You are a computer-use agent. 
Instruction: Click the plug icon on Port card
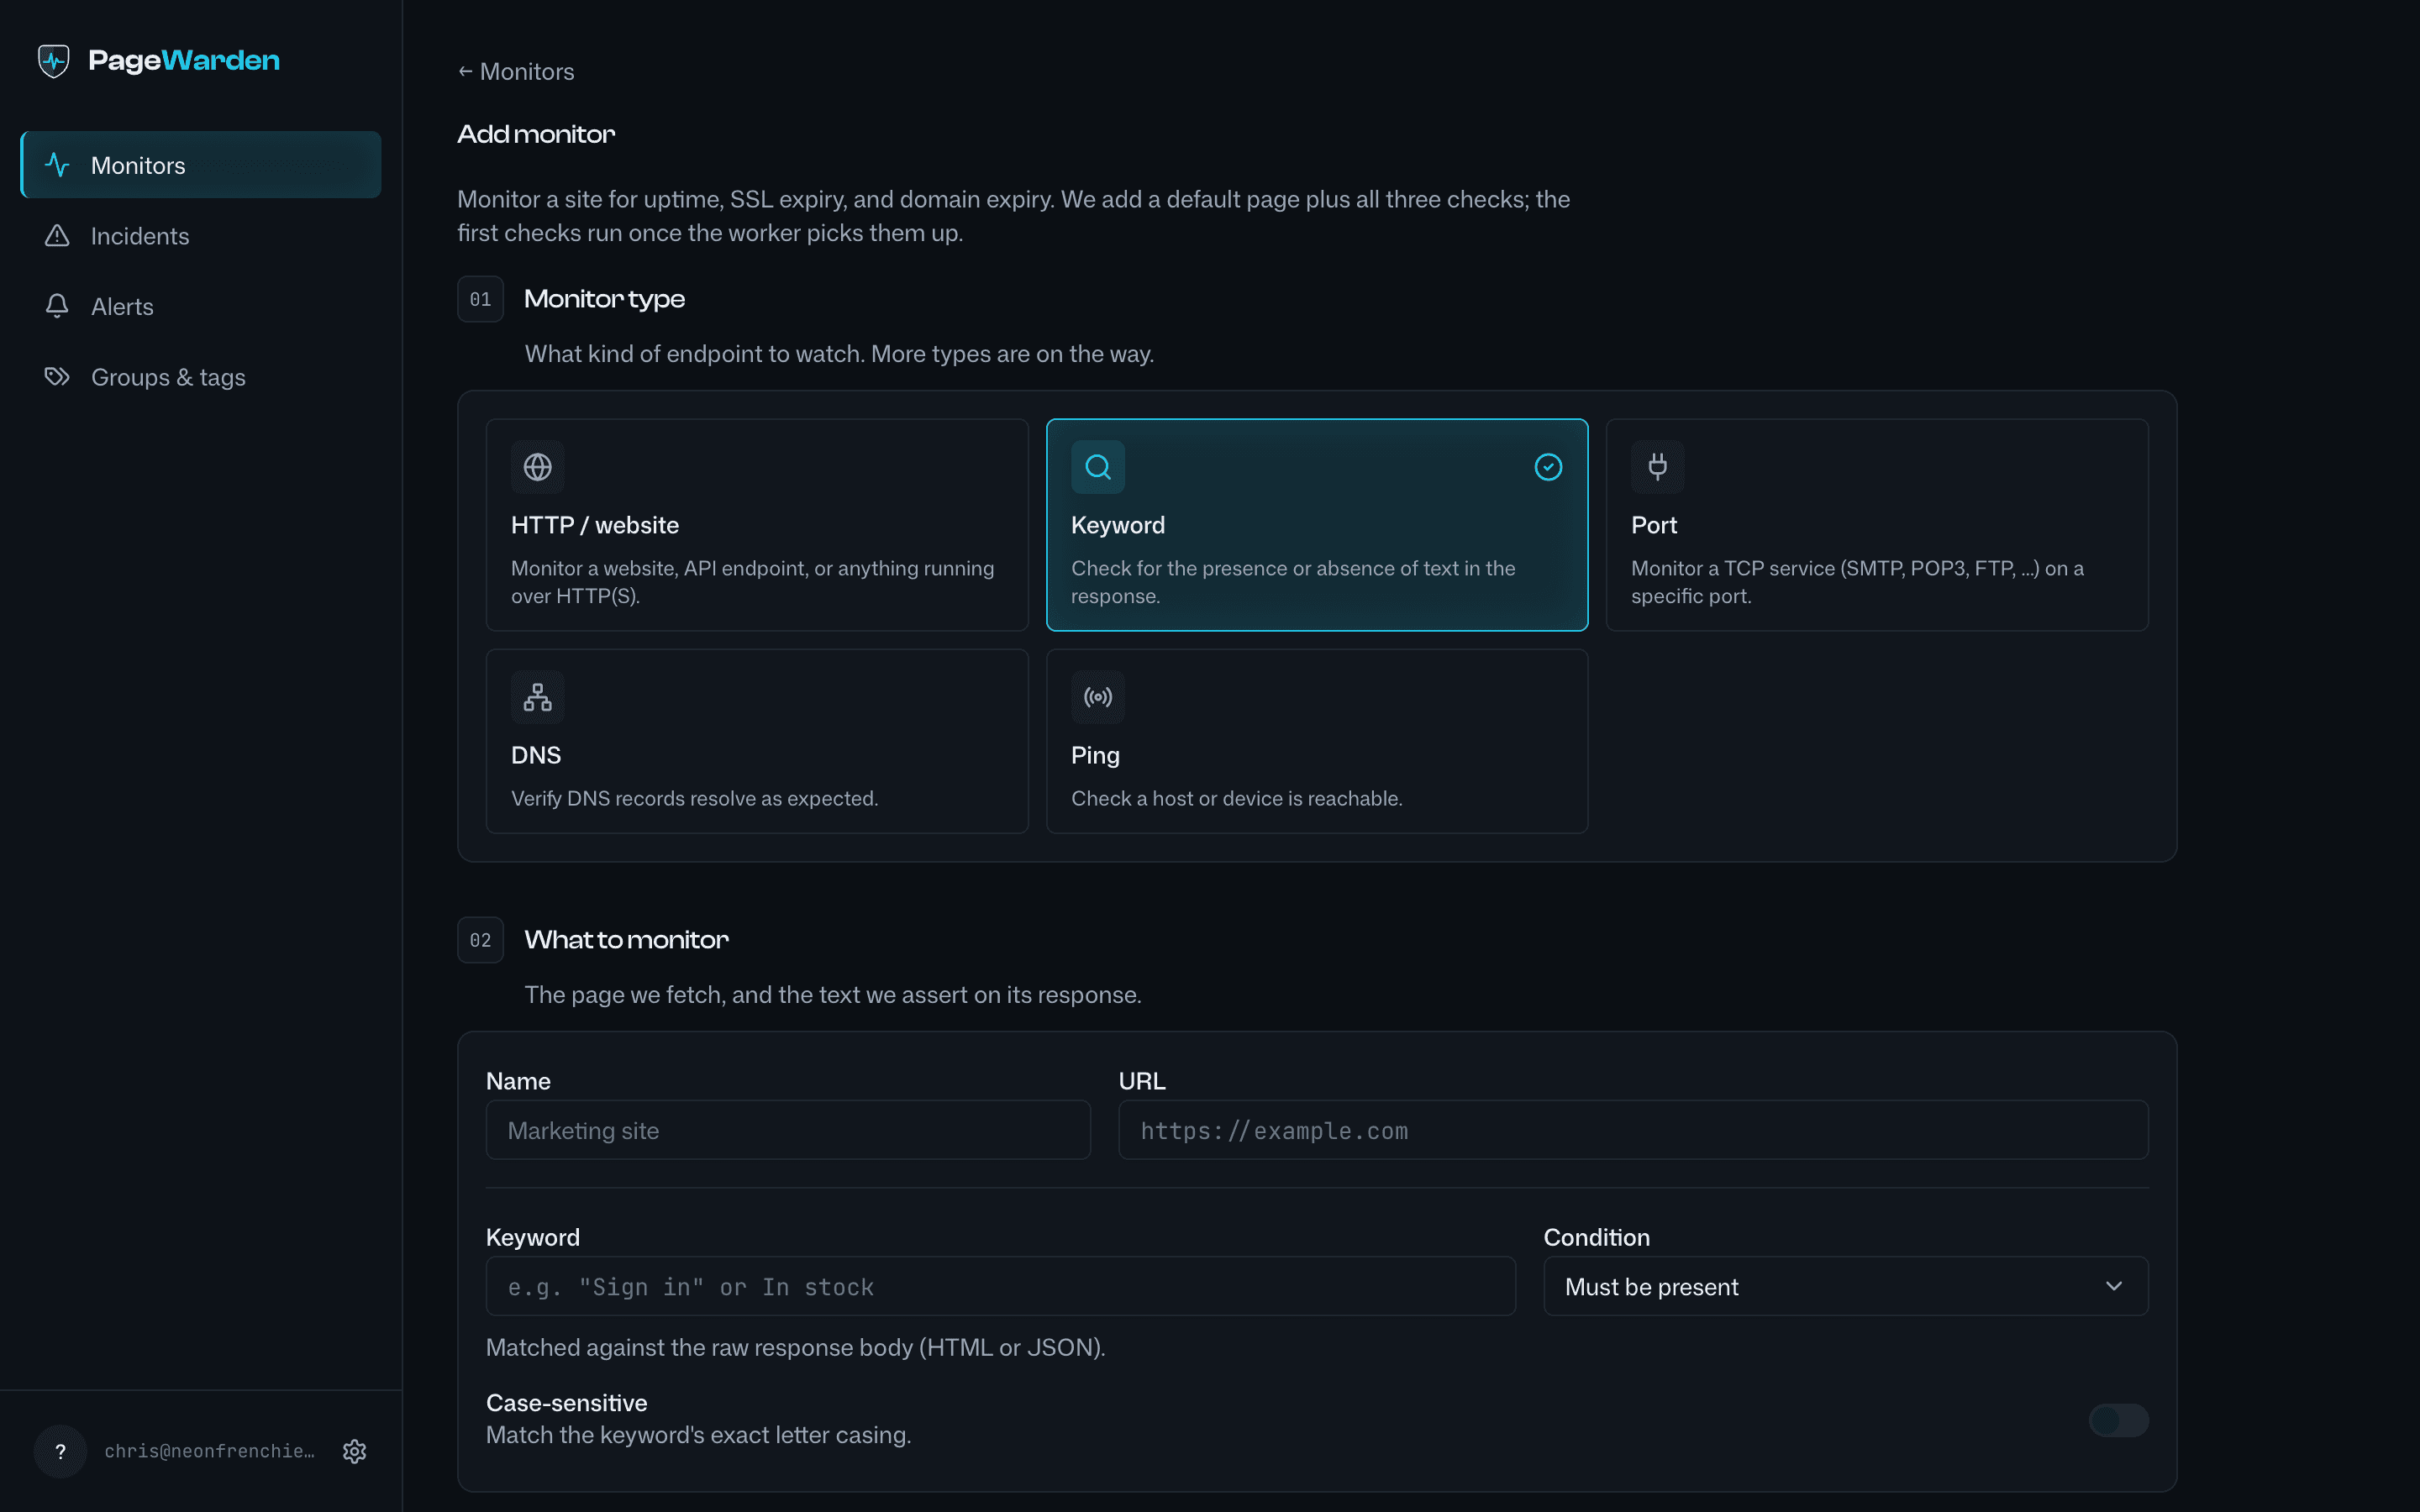[x=1658, y=467]
